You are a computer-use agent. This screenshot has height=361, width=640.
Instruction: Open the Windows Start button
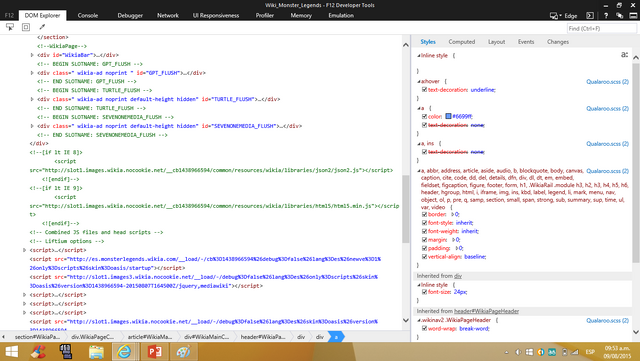[x=11, y=352]
